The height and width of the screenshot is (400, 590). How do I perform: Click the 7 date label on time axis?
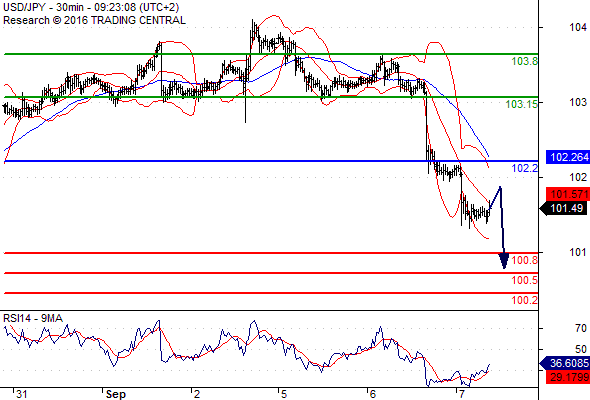pyautogui.click(x=462, y=394)
